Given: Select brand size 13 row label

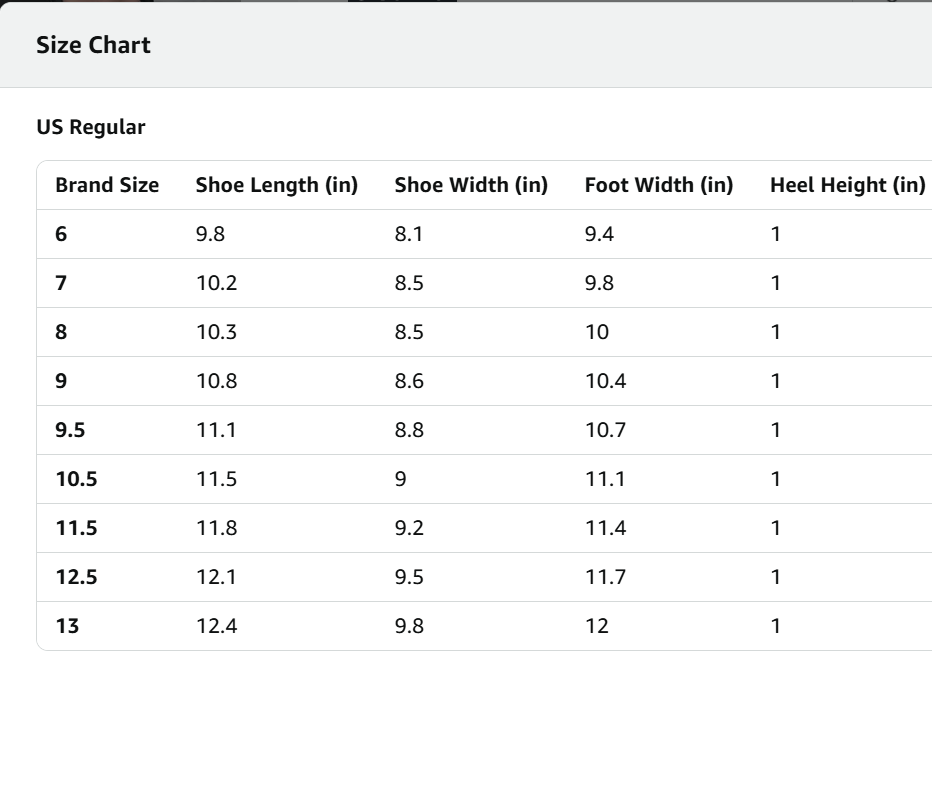Looking at the screenshot, I should (67, 626).
